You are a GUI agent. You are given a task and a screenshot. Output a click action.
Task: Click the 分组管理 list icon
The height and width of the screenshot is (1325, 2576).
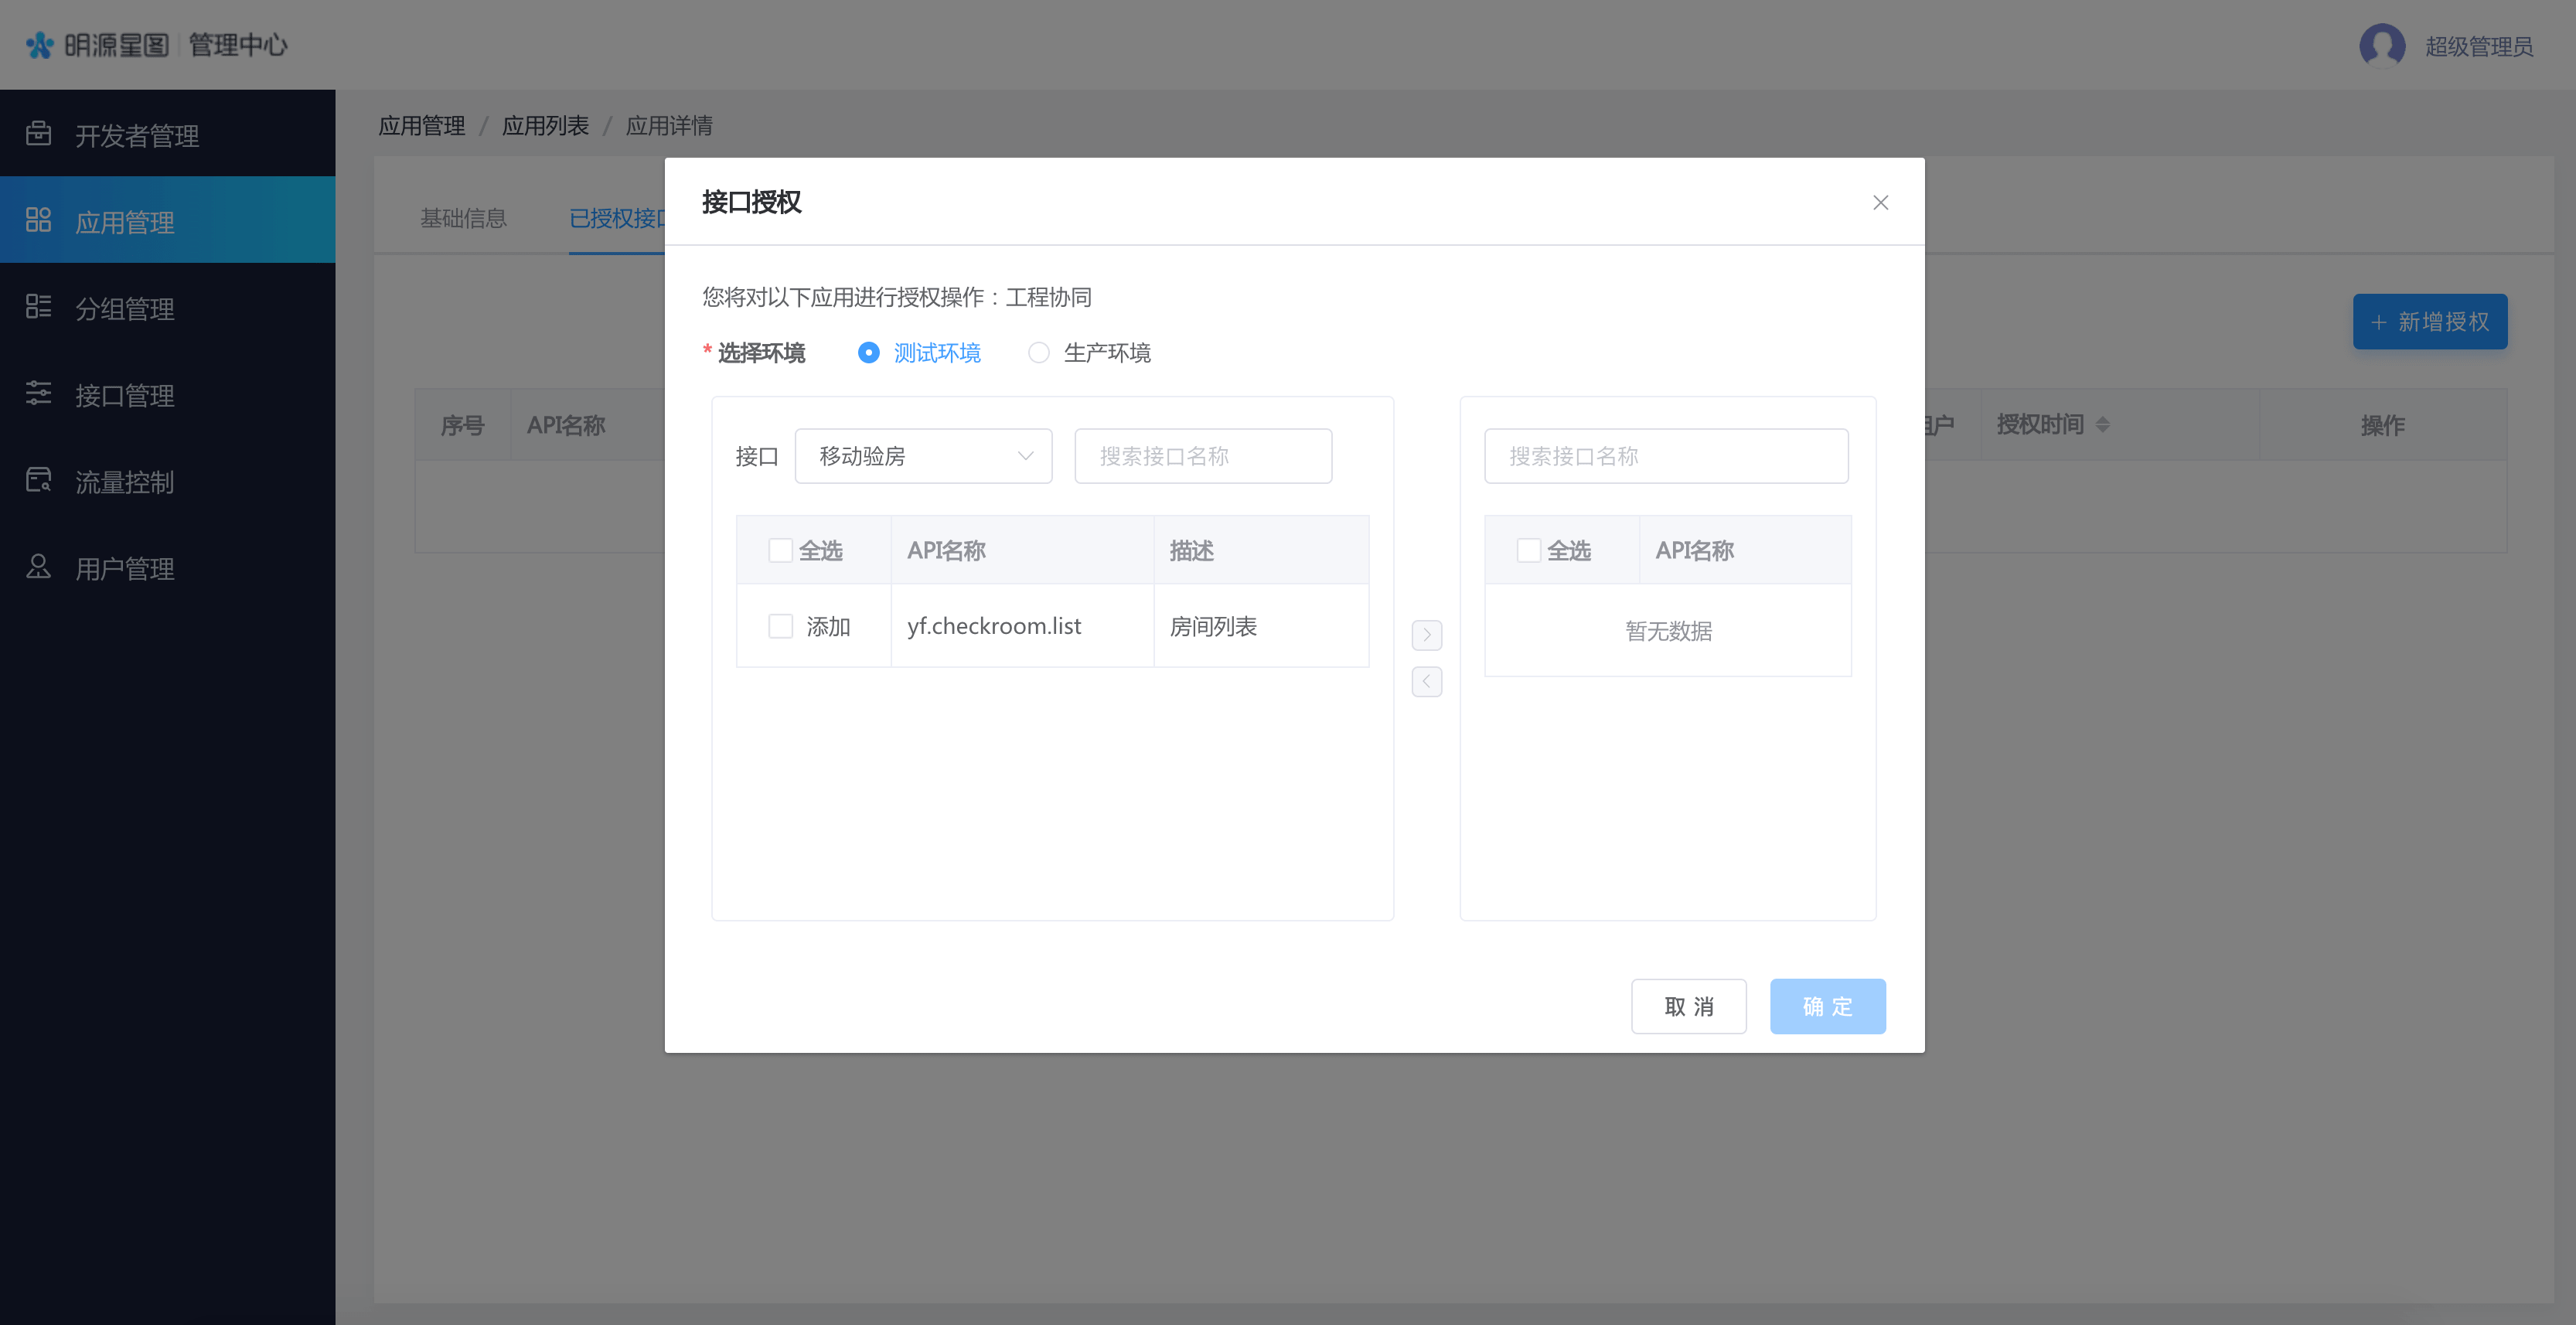[38, 307]
